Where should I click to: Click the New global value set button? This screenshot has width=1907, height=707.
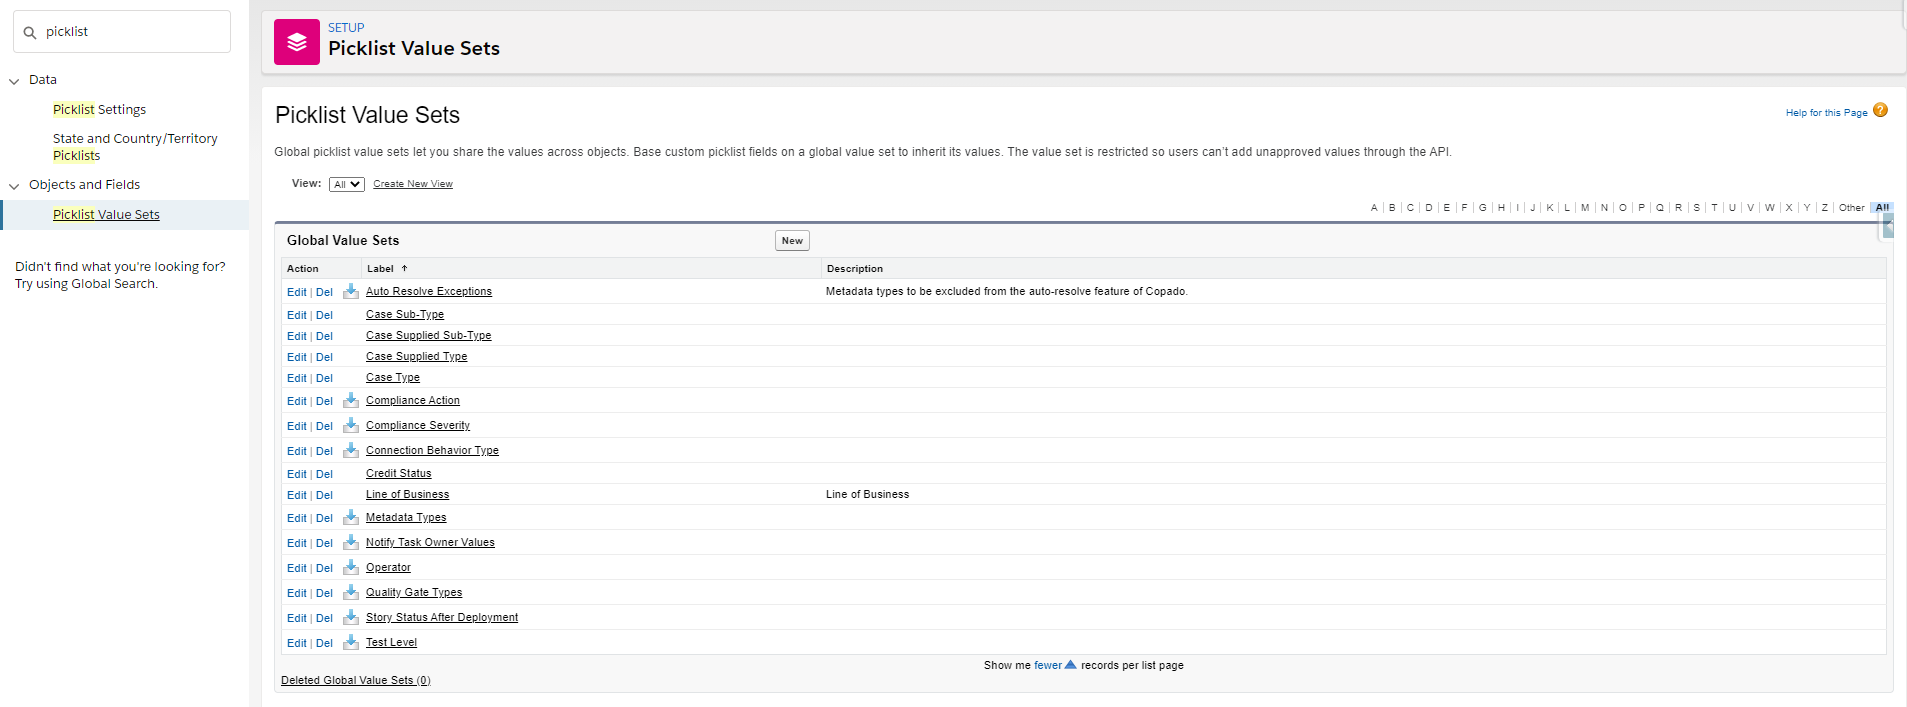click(792, 241)
